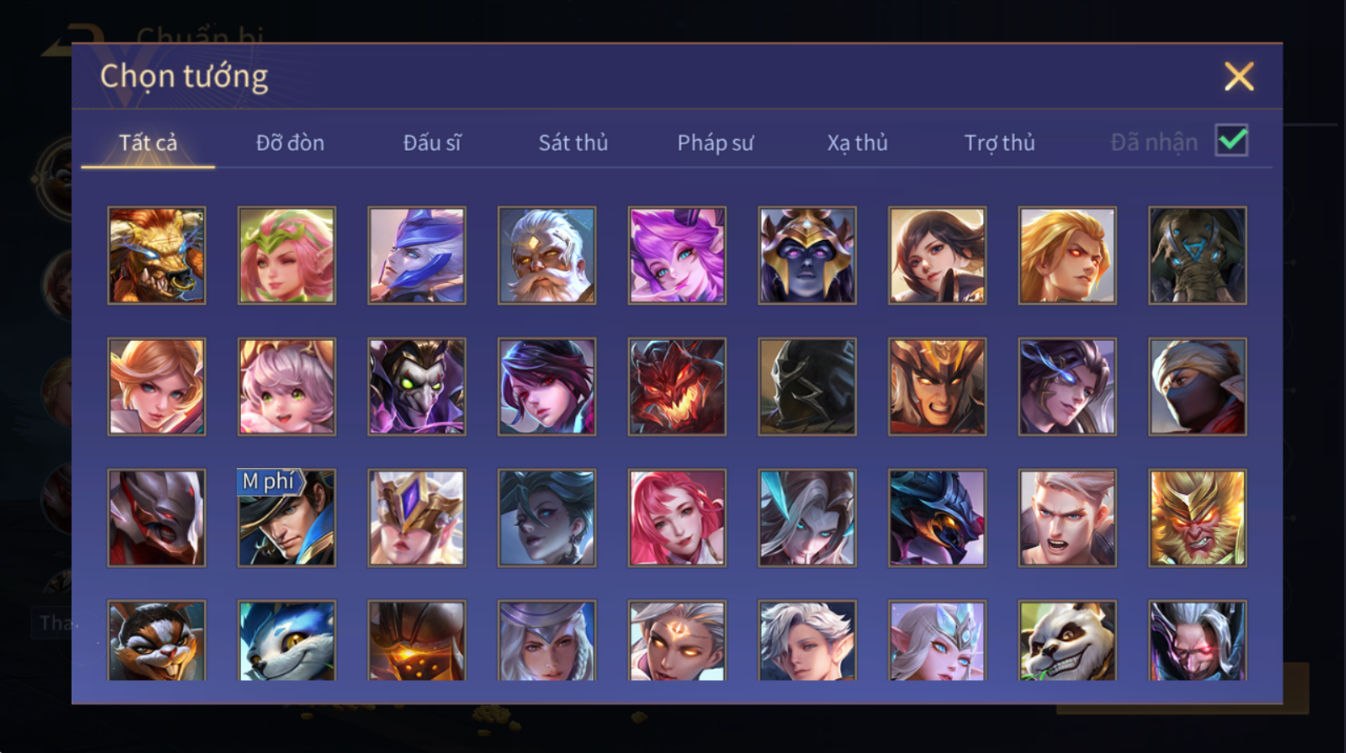Pick the blue wolf hero portrait

[287, 640]
